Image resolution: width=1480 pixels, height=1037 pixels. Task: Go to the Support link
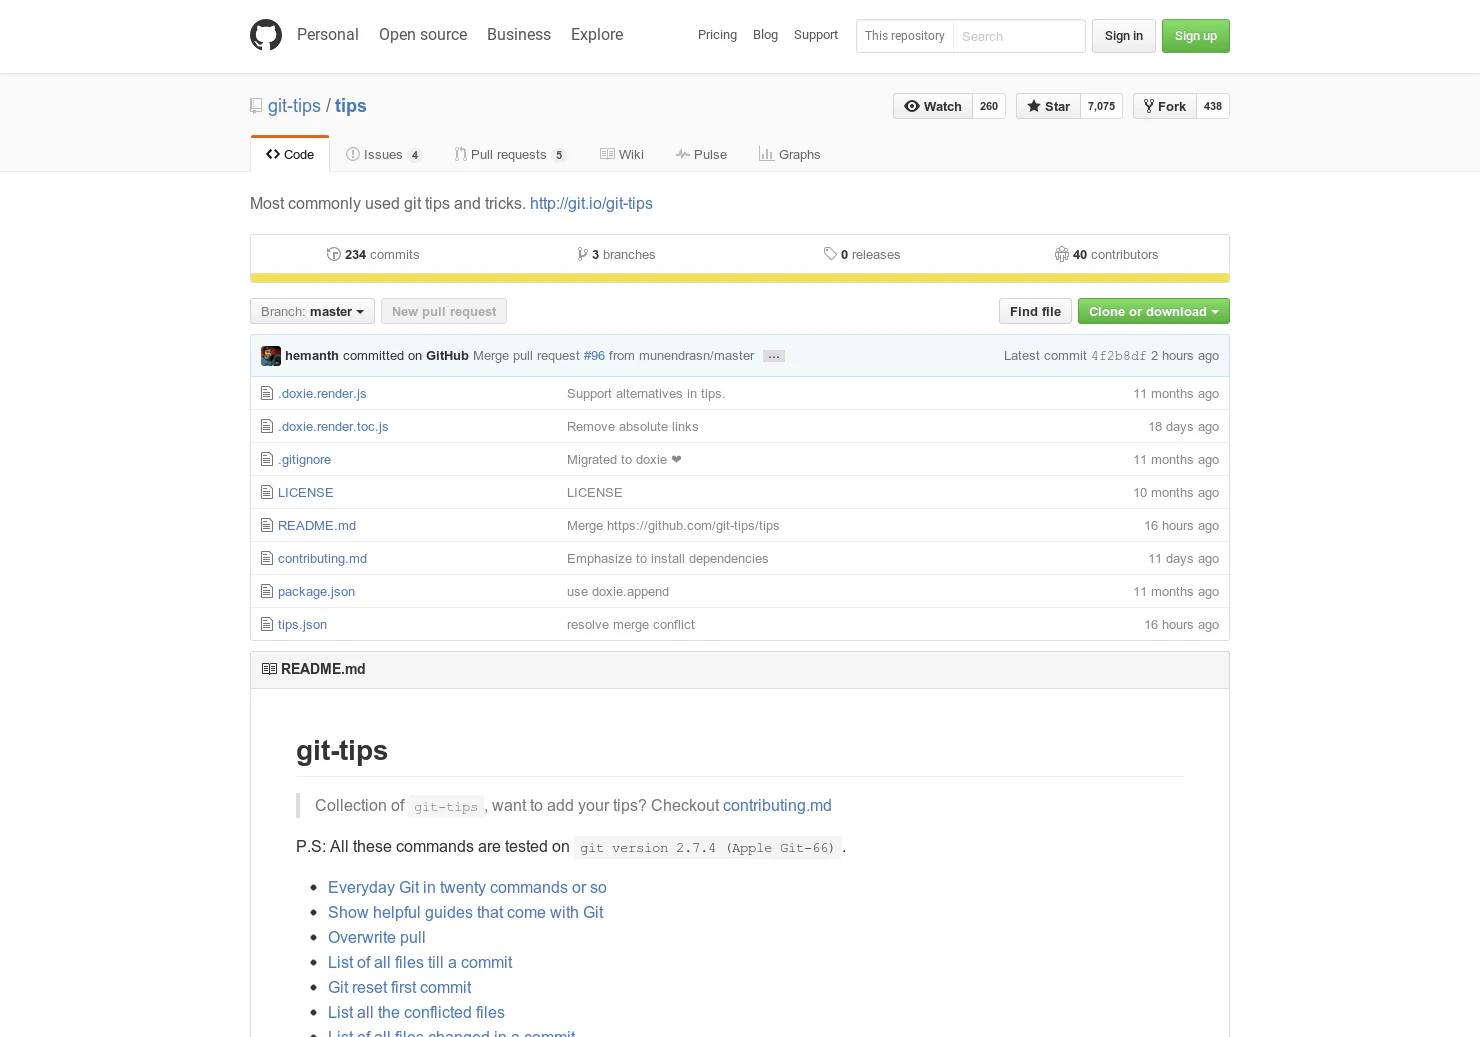pos(816,35)
